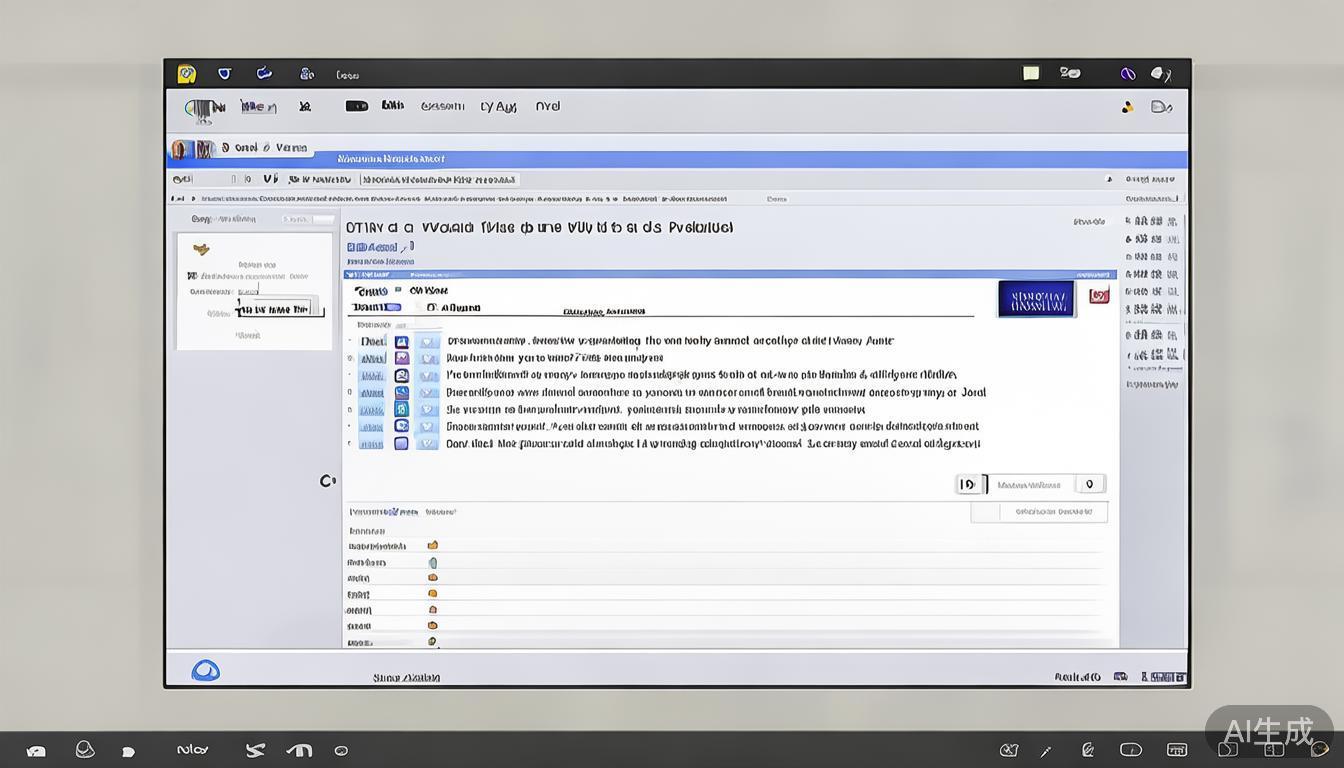Click the blue round icon at window bottom-left

click(x=205, y=671)
